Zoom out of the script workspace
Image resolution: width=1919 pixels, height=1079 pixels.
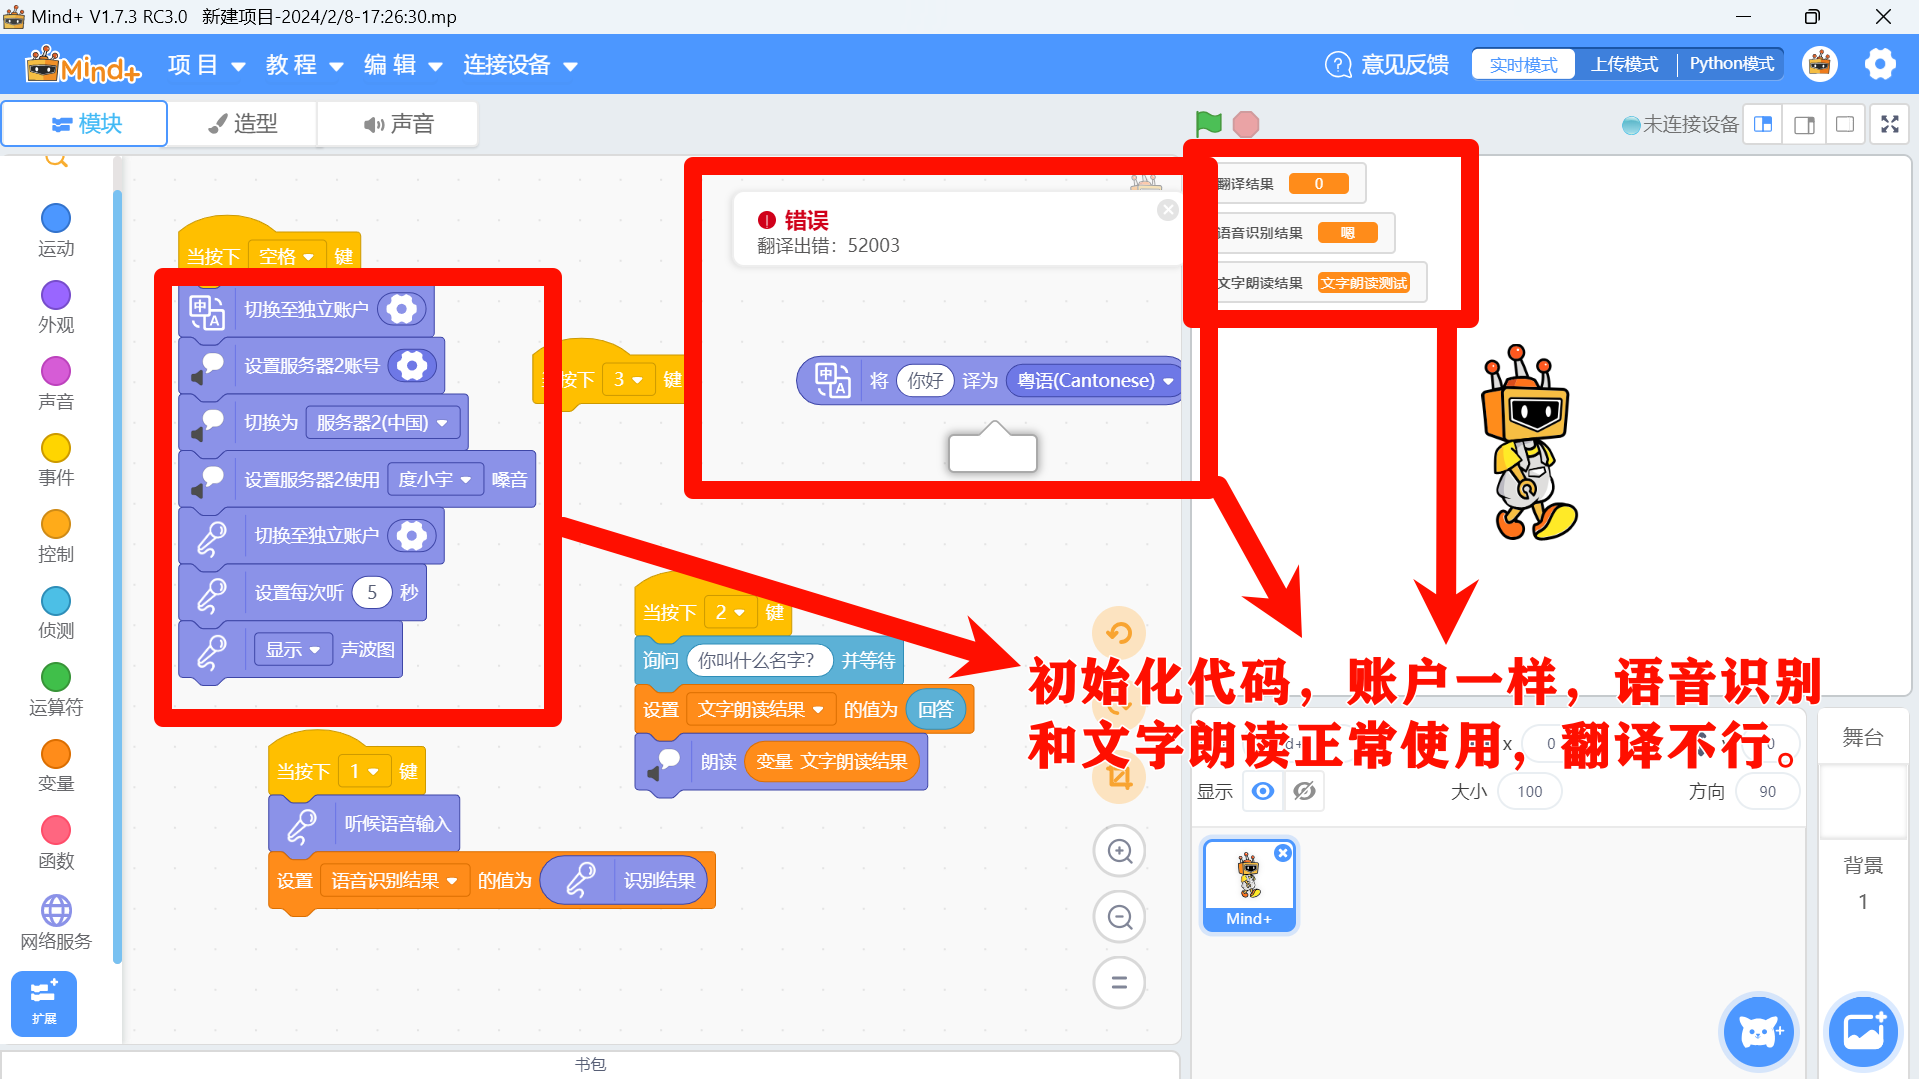1119,917
